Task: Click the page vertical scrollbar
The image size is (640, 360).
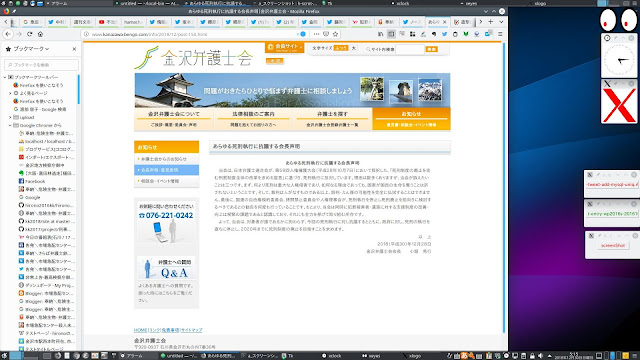Action: pos(504,188)
